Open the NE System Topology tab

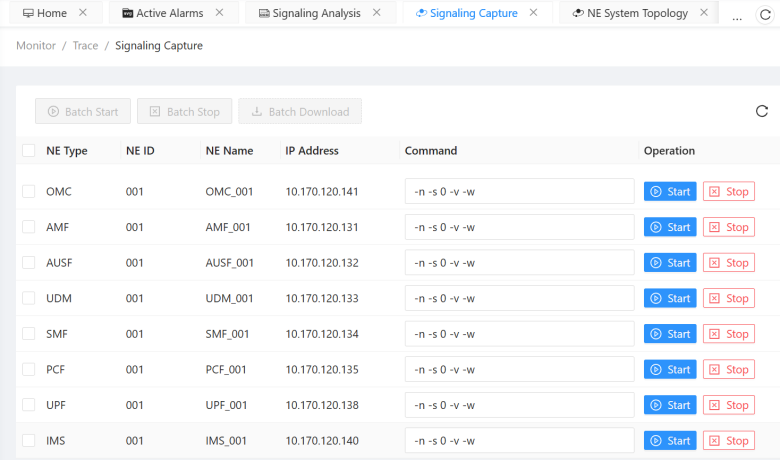pos(636,13)
